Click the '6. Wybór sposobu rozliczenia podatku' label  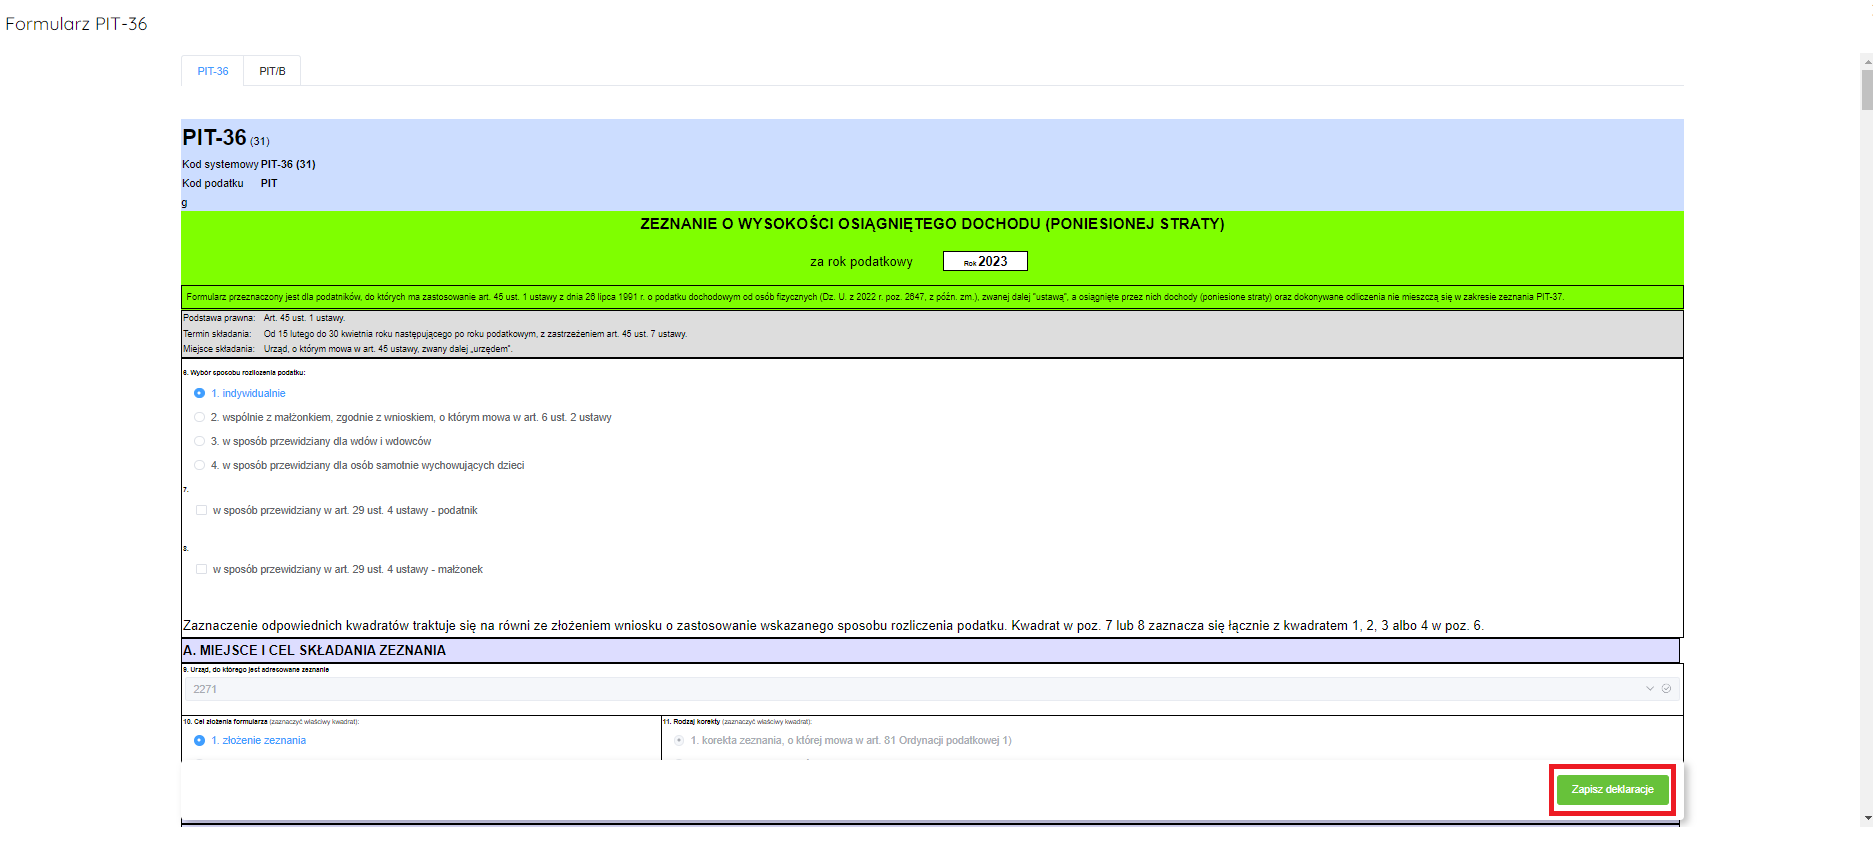click(x=244, y=372)
